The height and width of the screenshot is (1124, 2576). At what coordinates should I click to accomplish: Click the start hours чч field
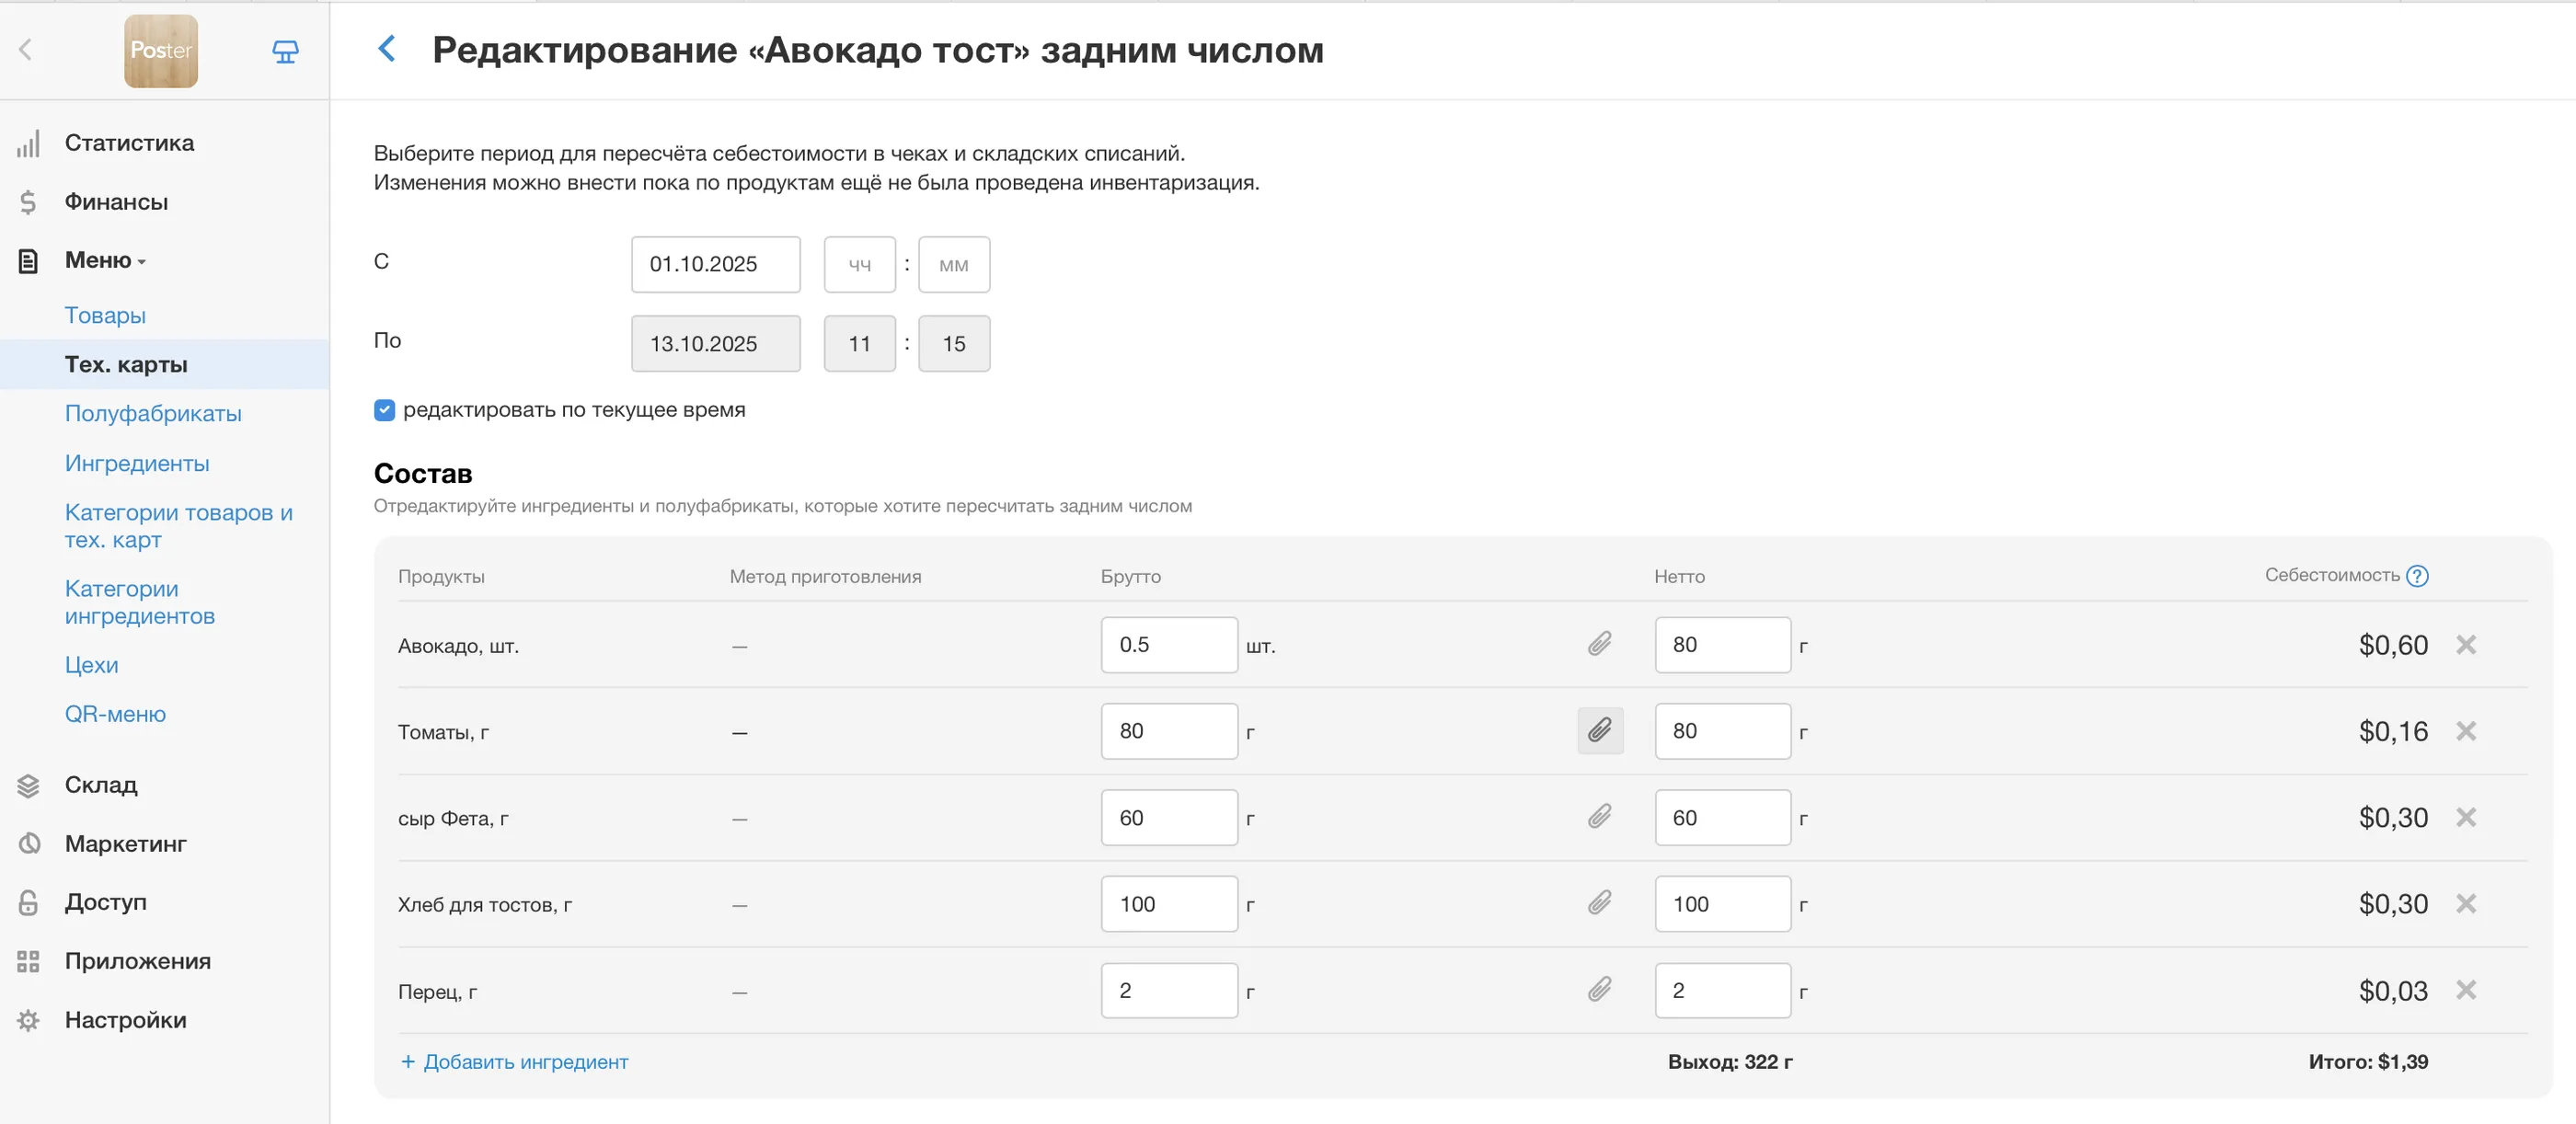point(859,265)
